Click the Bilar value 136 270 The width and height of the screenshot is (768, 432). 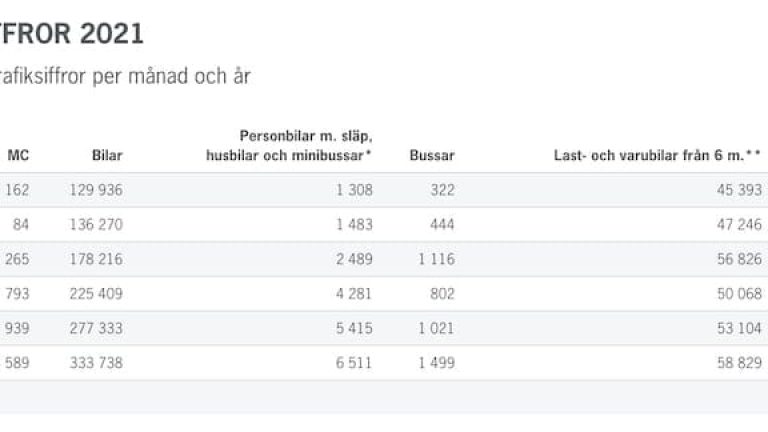click(96, 225)
